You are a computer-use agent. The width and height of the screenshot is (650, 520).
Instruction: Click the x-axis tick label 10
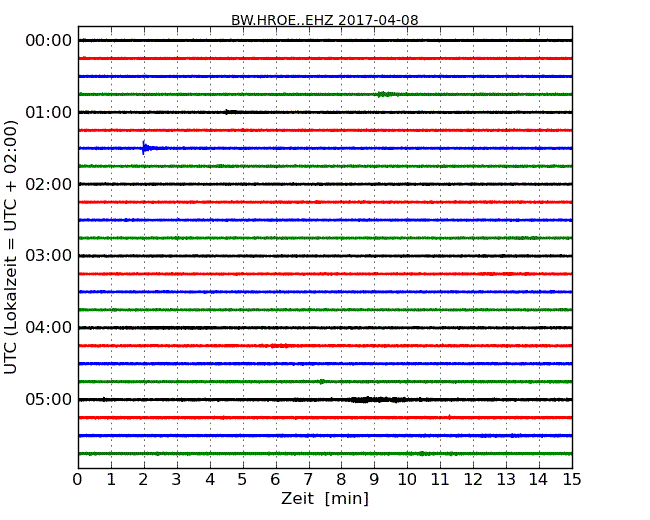pos(407,480)
